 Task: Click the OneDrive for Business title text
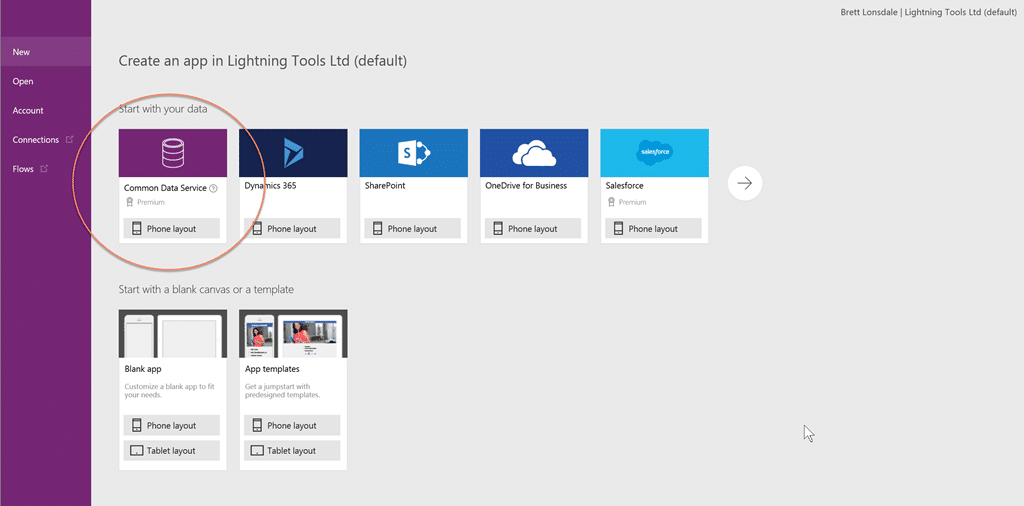tap(526, 185)
